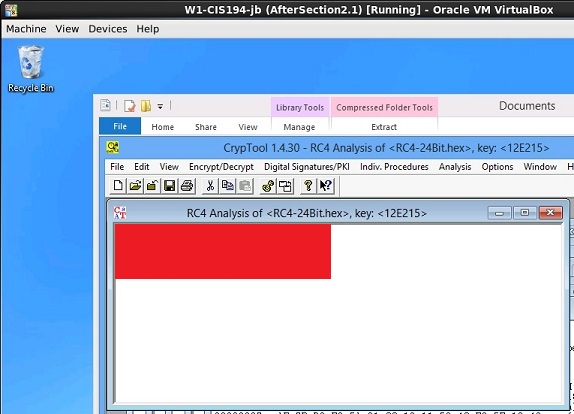The width and height of the screenshot is (574, 414).
Task: Click the blue File tab in Explorer ribbon
Action: pos(120,126)
